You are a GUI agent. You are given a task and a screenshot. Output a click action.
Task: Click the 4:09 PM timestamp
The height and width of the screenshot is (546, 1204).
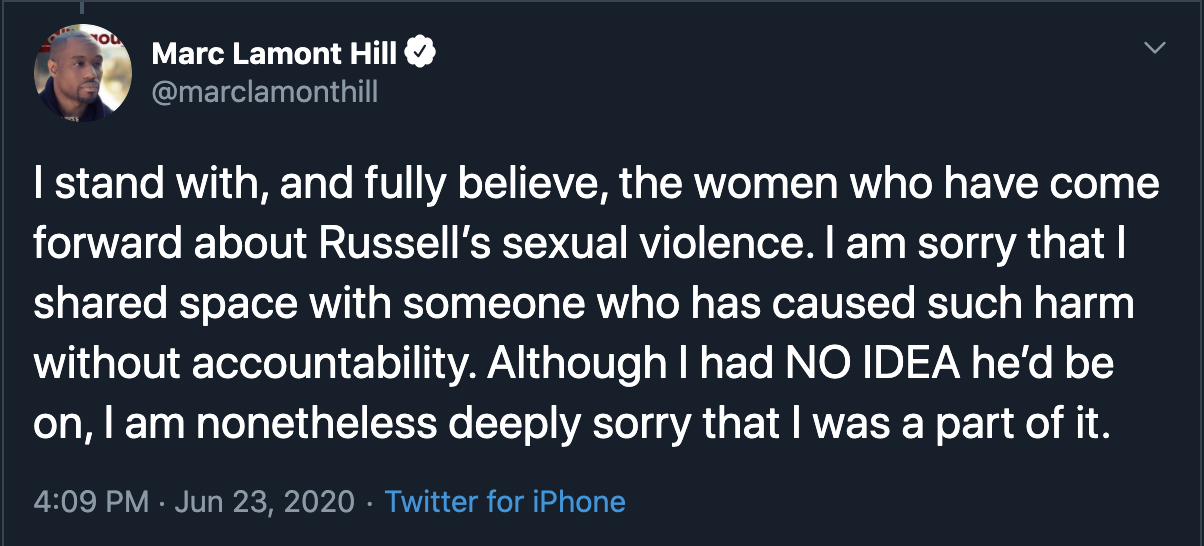[x=92, y=501]
